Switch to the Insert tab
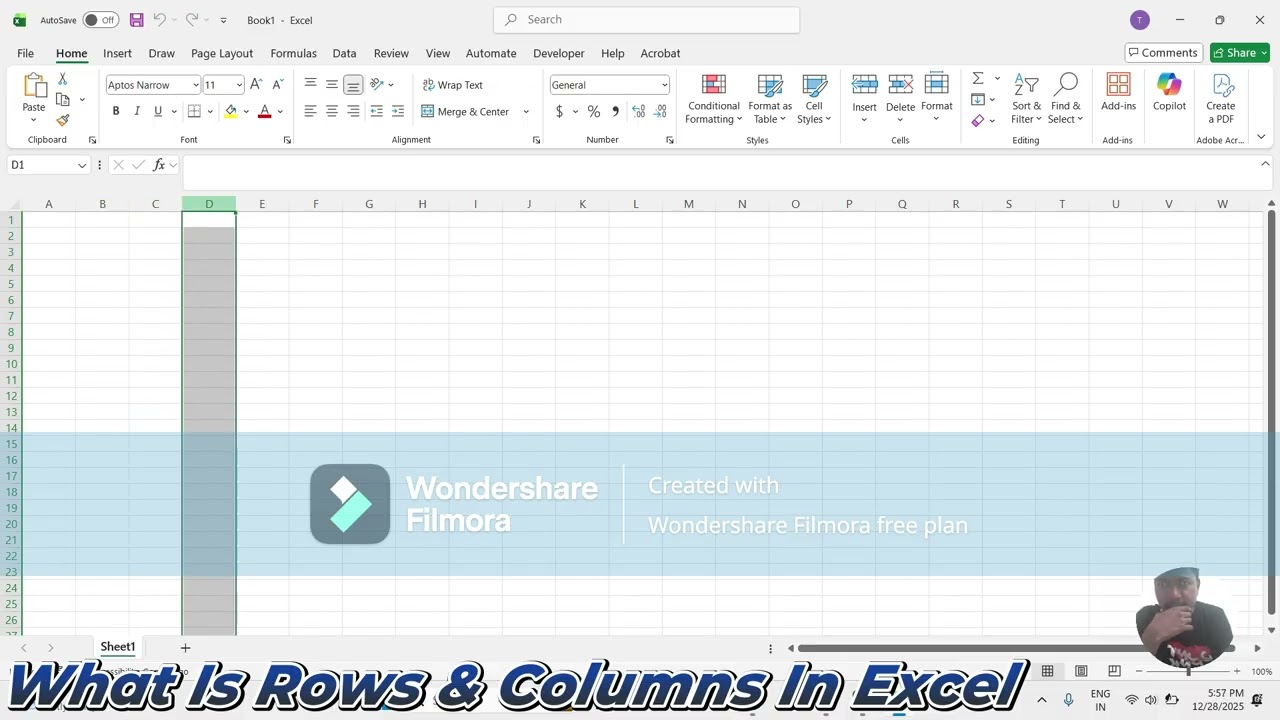1280x720 pixels. pos(117,53)
